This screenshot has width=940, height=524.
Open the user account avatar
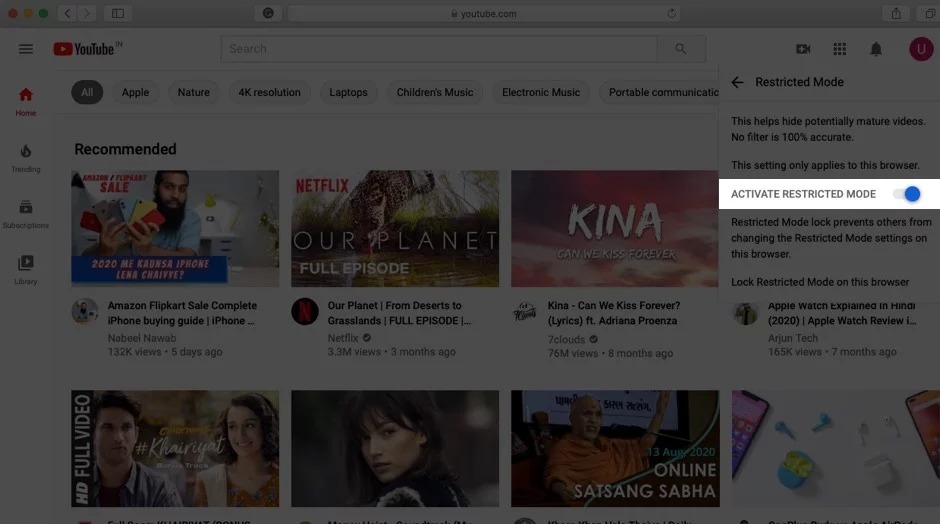(x=920, y=49)
